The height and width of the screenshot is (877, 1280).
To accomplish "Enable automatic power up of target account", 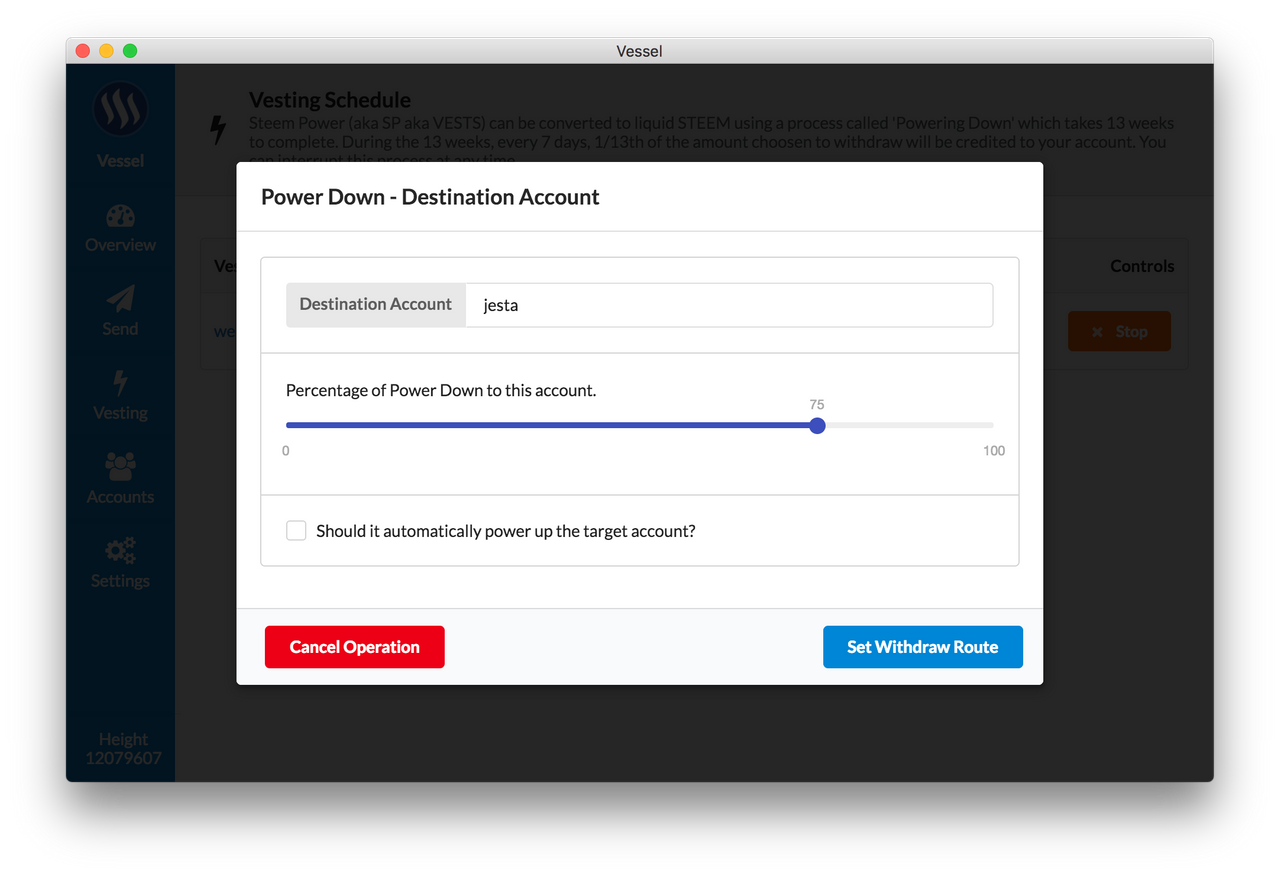I will (296, 530).
